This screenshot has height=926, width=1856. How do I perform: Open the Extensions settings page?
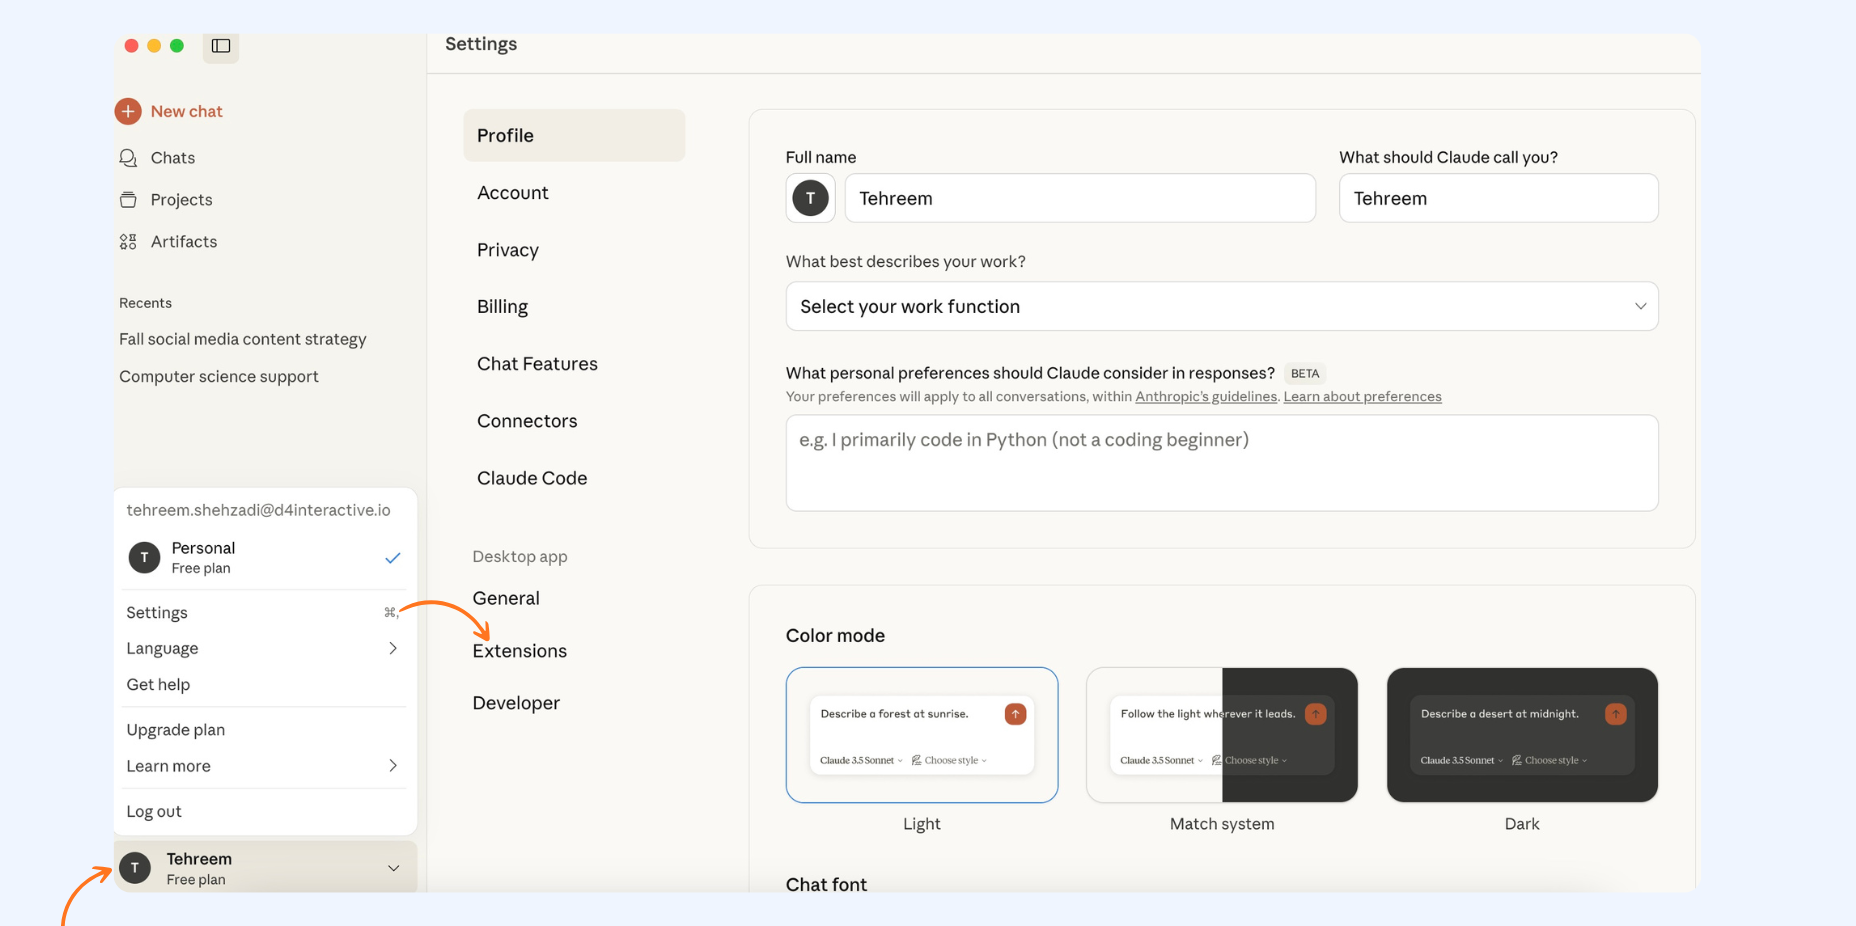pyautogui.click(x=520, y=651)
